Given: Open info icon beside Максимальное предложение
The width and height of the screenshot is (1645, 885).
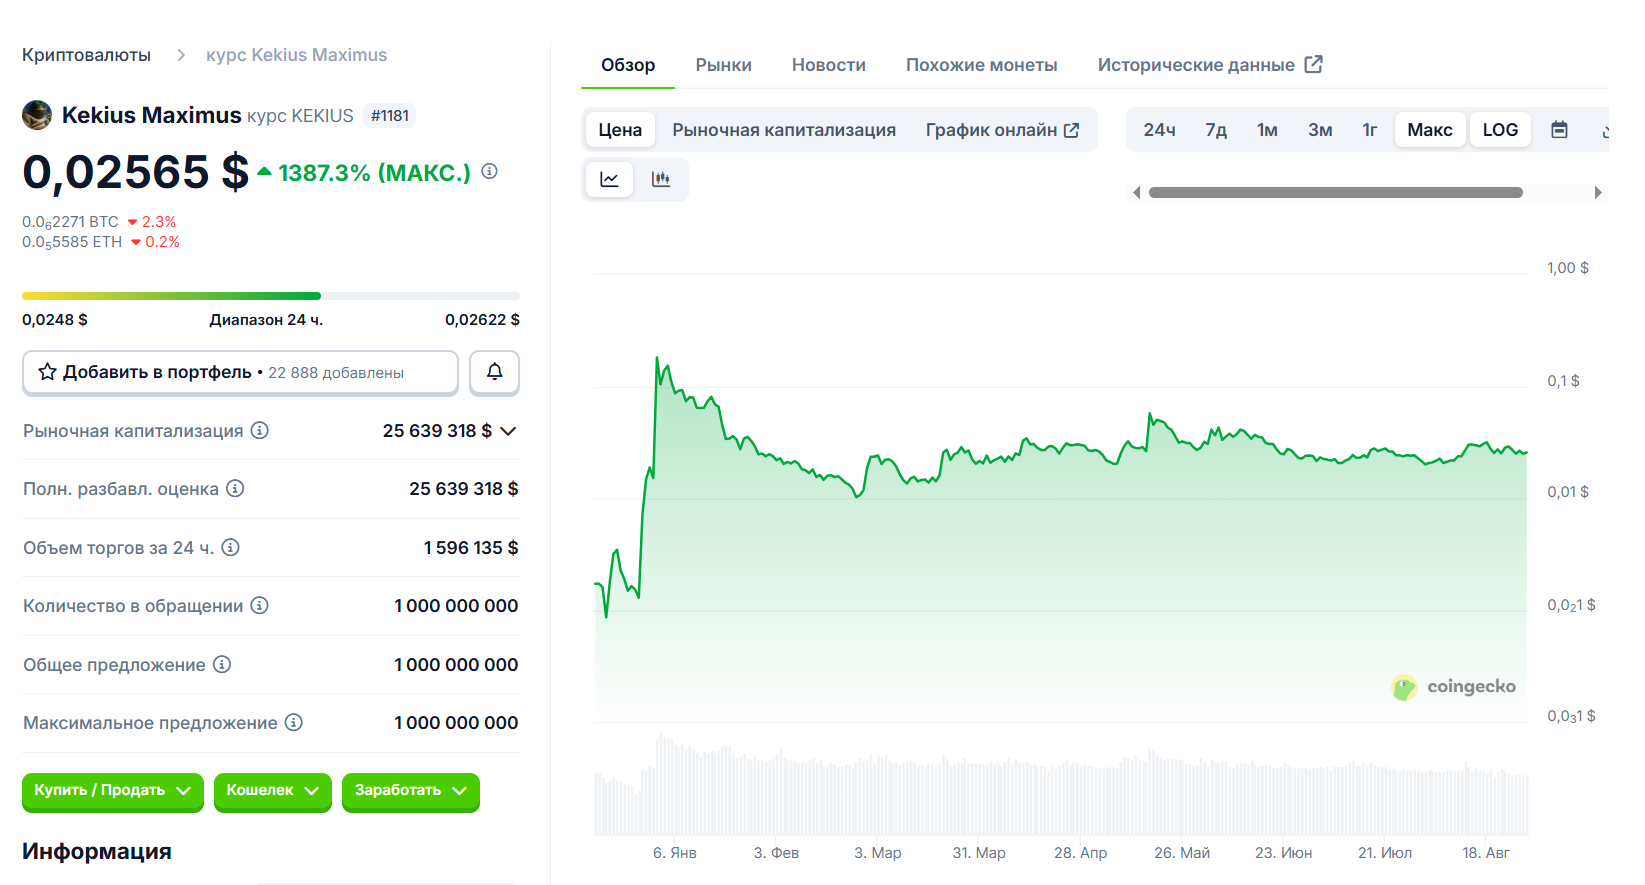Looking at the screenshot, I should [293, 722].
